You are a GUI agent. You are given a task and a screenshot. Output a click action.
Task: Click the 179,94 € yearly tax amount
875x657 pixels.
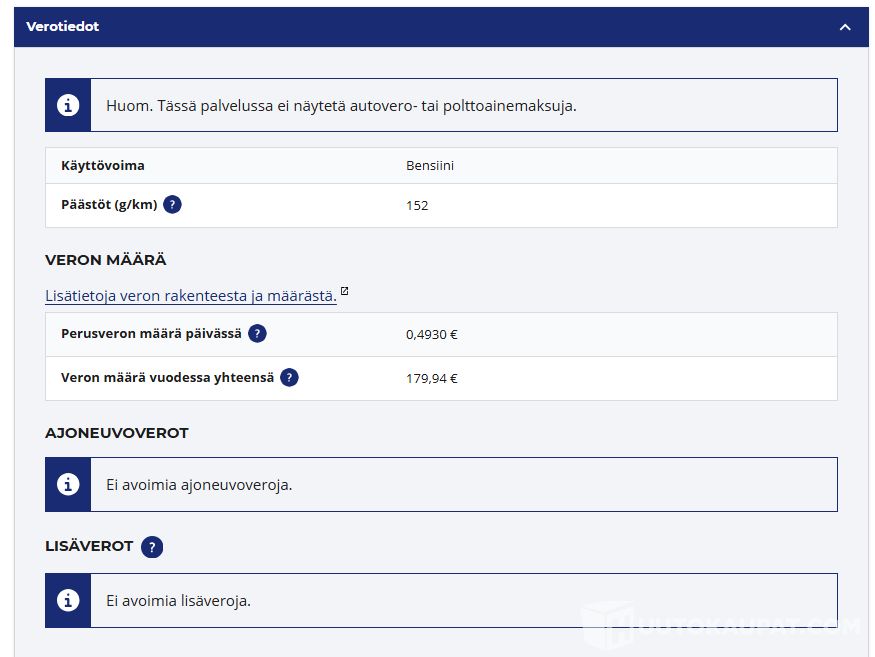pos(432,379)
